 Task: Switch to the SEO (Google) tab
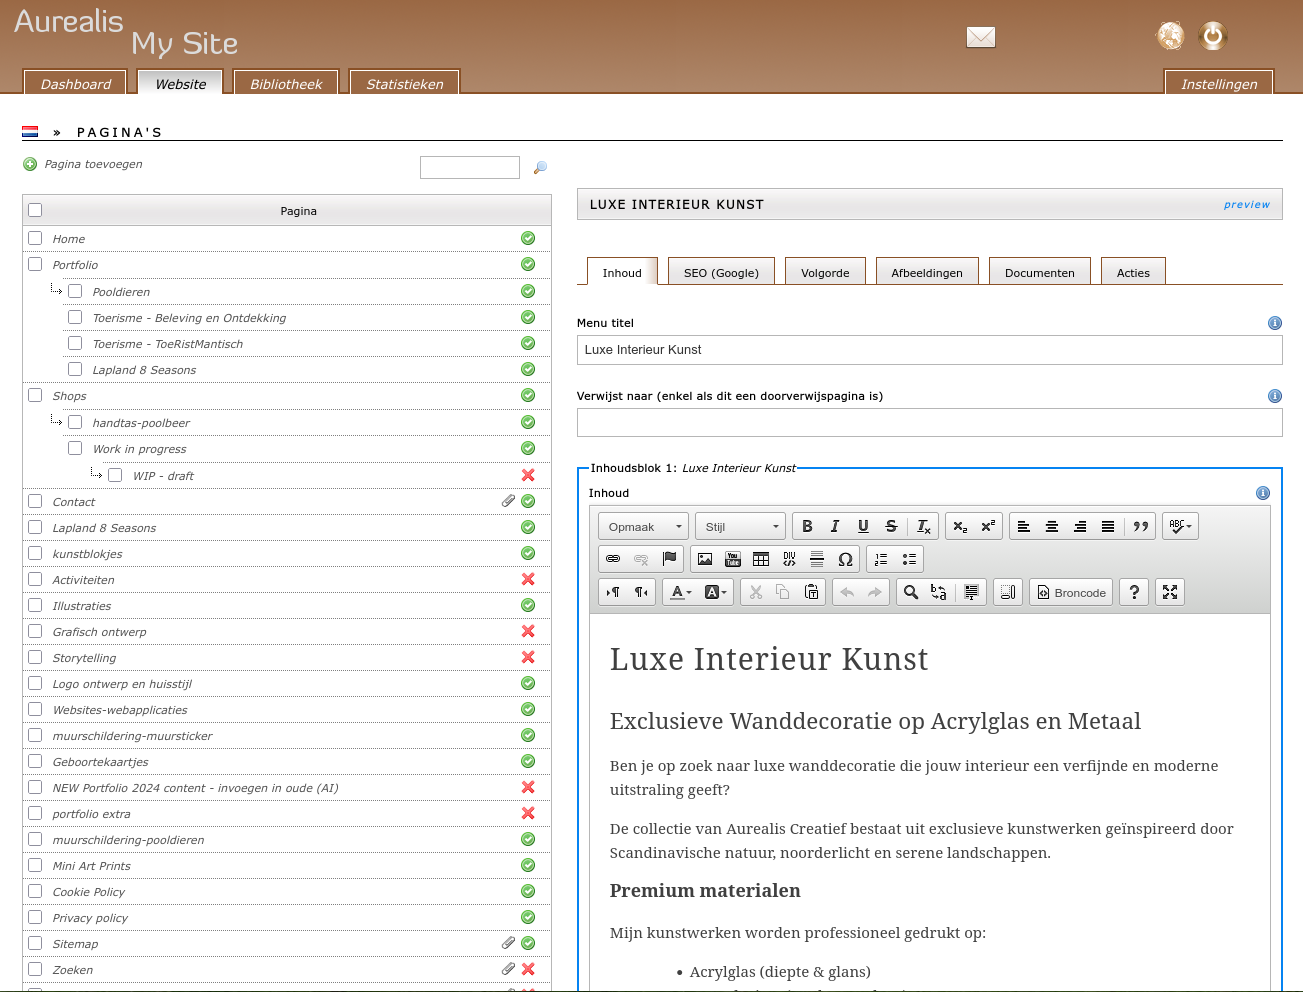(x=720, y=271)
